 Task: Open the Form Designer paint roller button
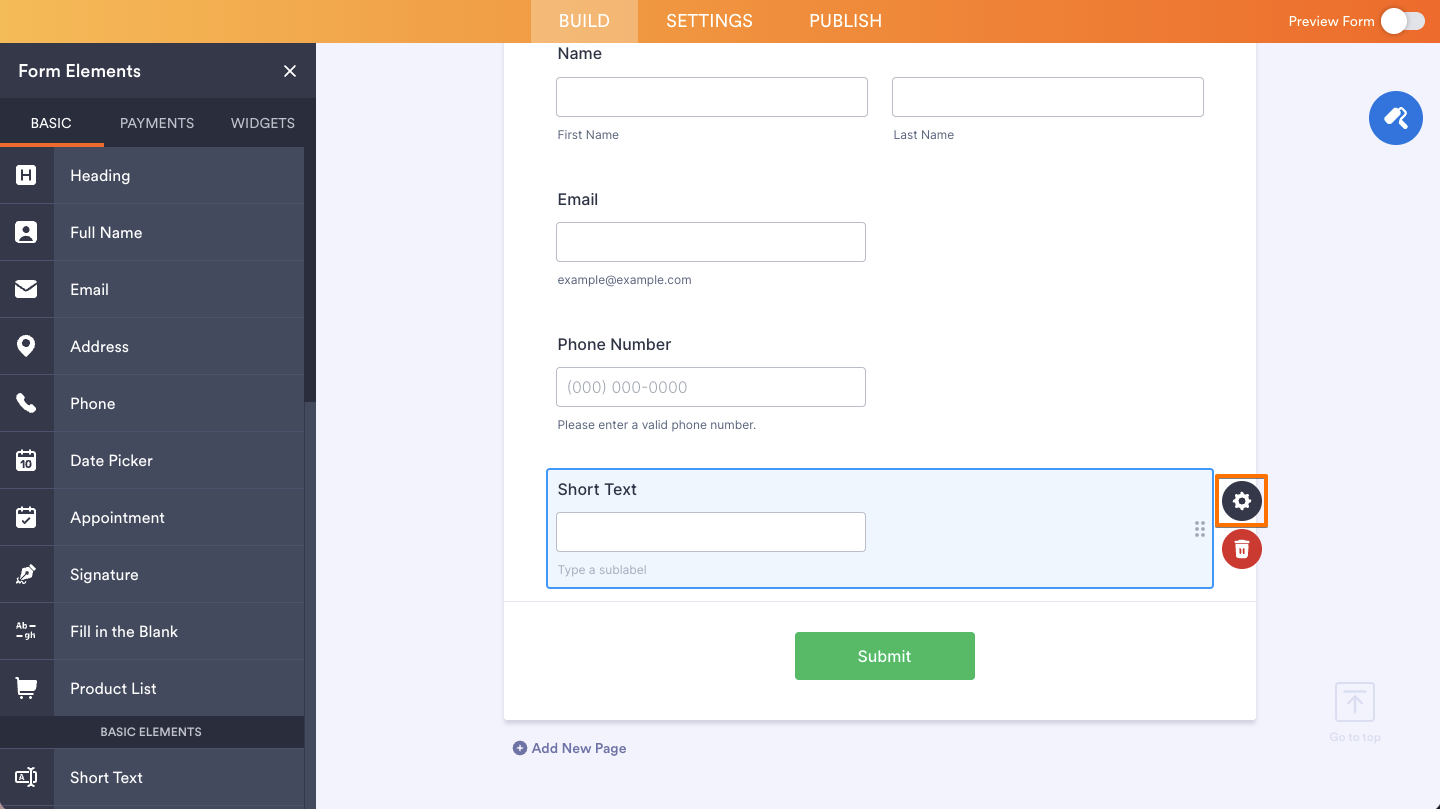tap(1396, 118)
